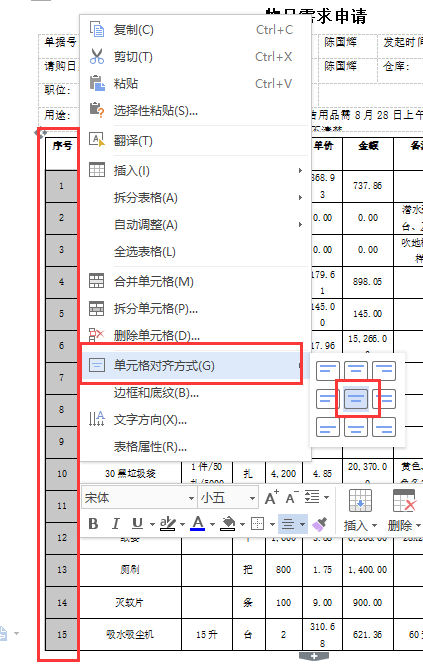The image size is (423, 669).
Task: Click the table move handle at top-left
Action: pyautogui.click(x=41, y=133)
